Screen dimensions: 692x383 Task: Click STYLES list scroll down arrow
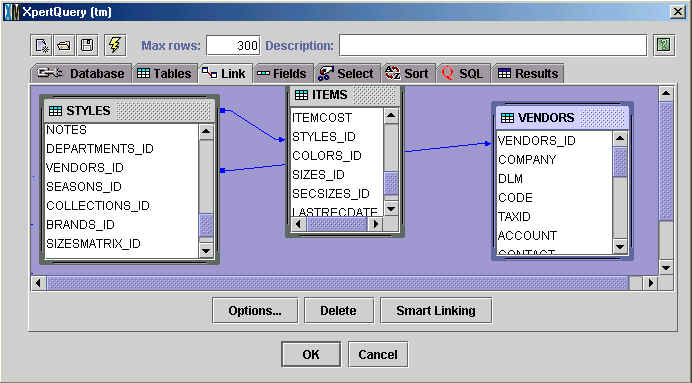(206, 251)
